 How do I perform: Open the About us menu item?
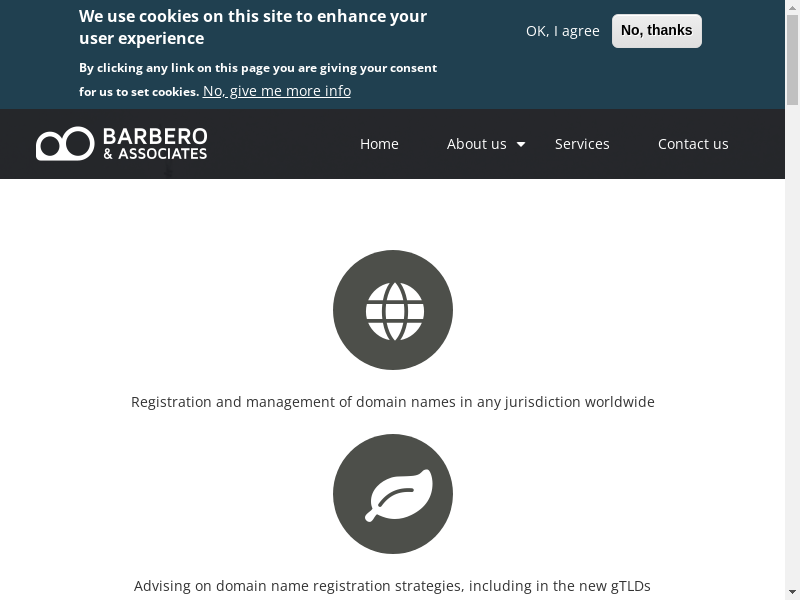[x=476, y=144]
